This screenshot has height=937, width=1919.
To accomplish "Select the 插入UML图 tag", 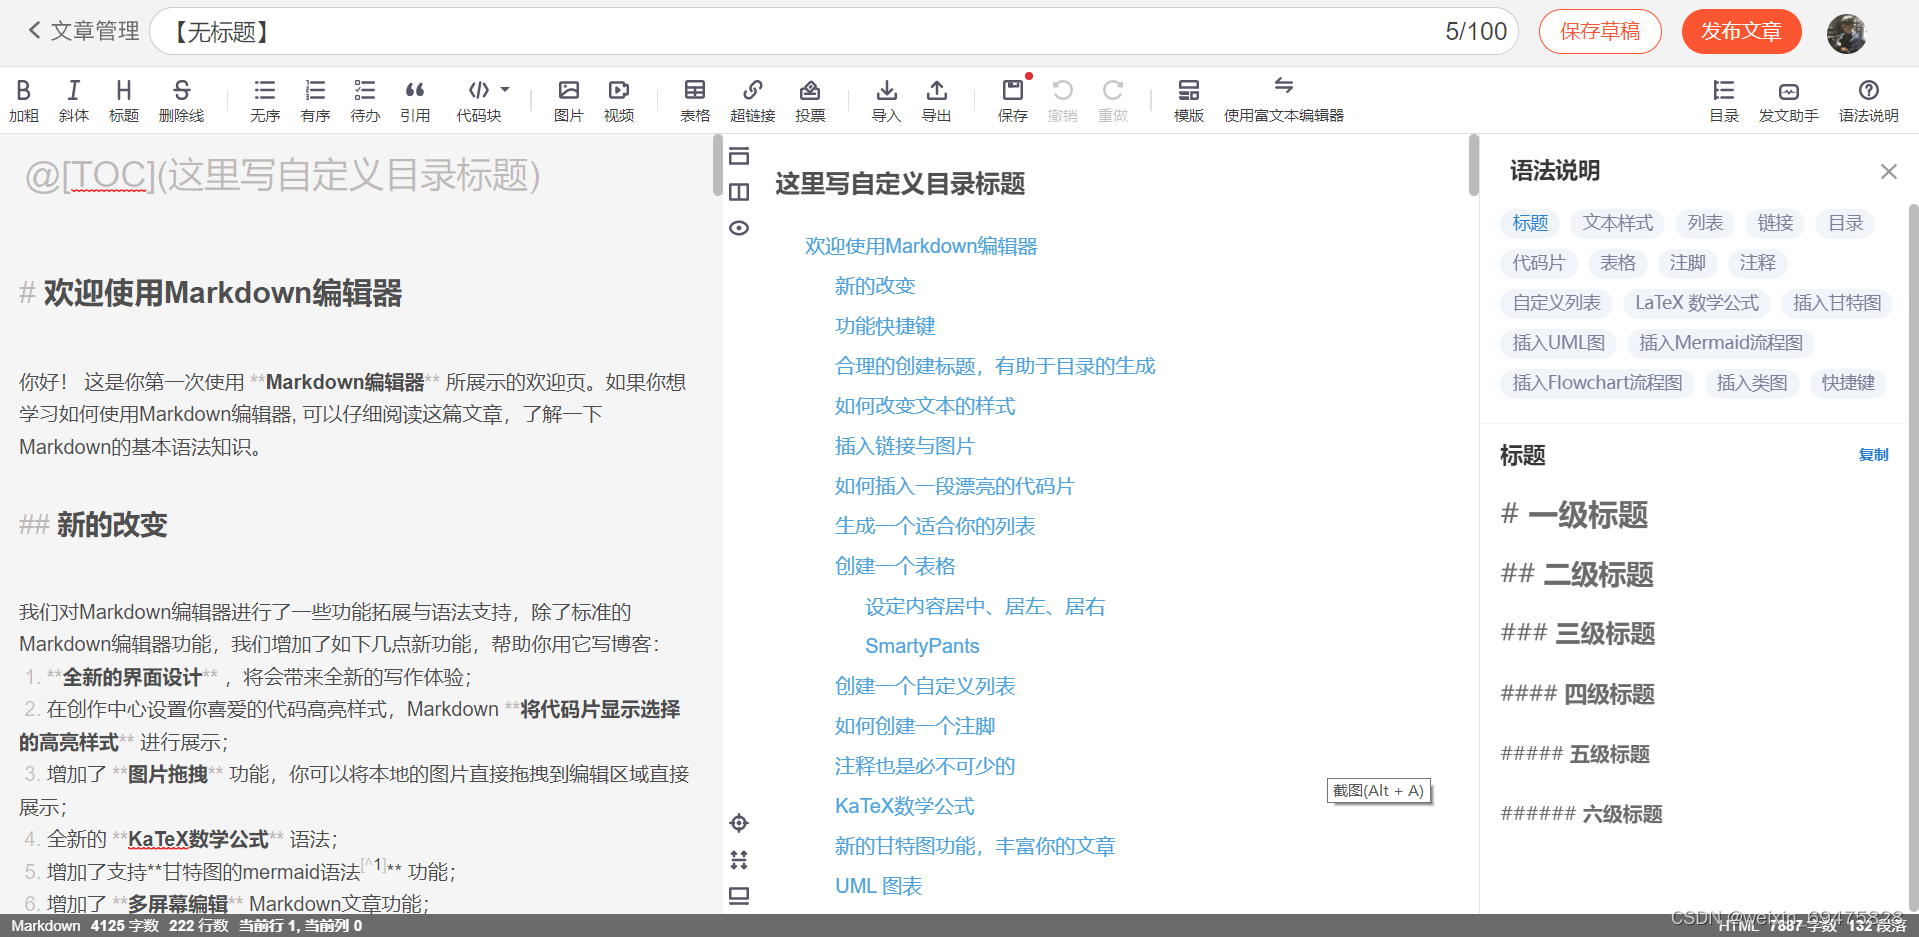I will point(1558,343).
